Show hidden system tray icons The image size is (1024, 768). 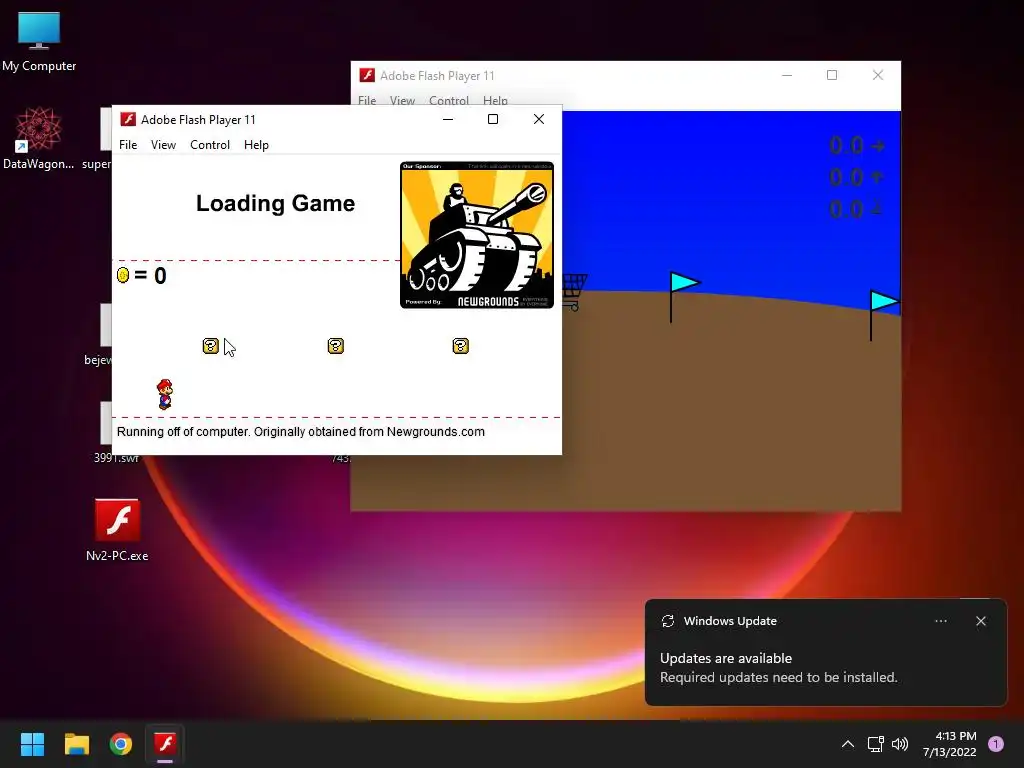(848, 744)
